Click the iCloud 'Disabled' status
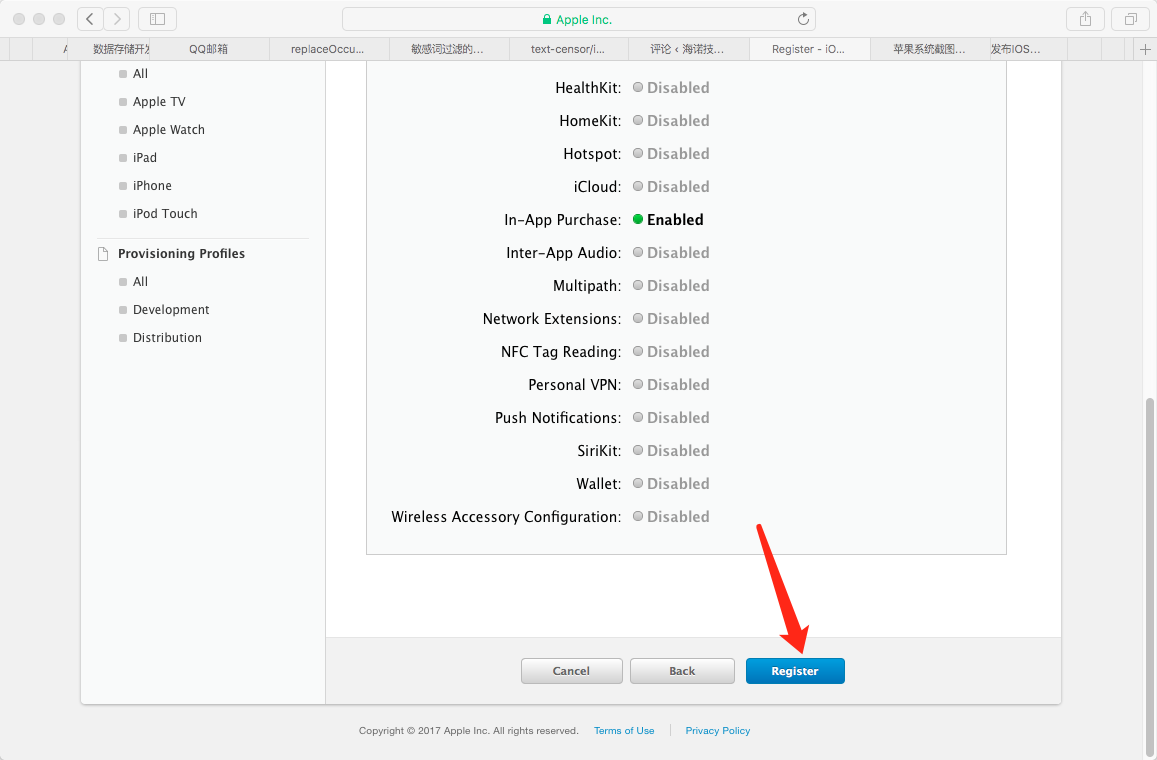1157x760 pixels. 671,187
